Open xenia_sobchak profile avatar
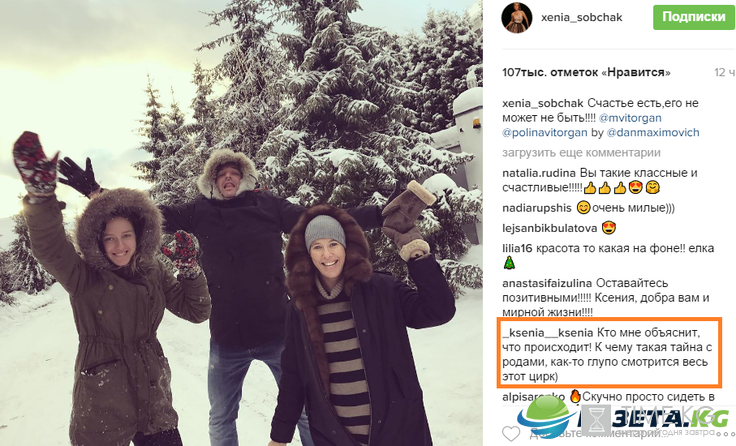This screenshot has height=446, width=736. pyautogui.click(x=517, y=18)
